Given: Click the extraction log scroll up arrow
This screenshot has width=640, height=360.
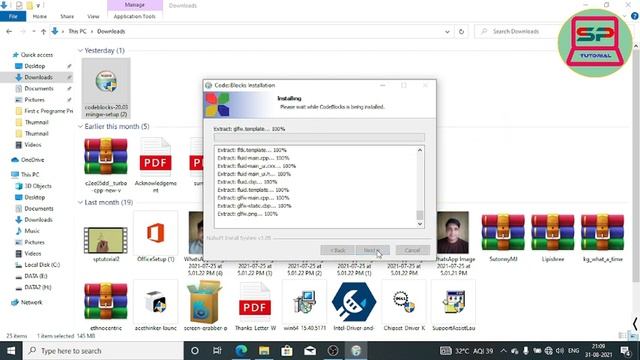Looking at the screenshot, I should pyautogui.click(x=420, y=150).
